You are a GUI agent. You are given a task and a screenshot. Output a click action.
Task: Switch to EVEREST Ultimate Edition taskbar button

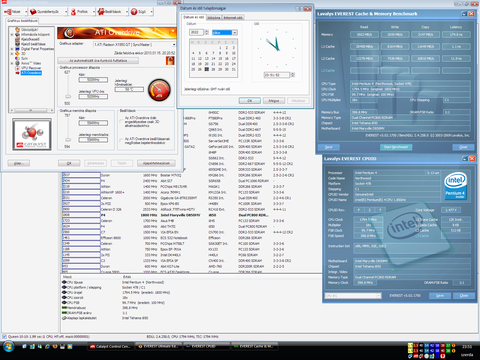pos(159,347)
